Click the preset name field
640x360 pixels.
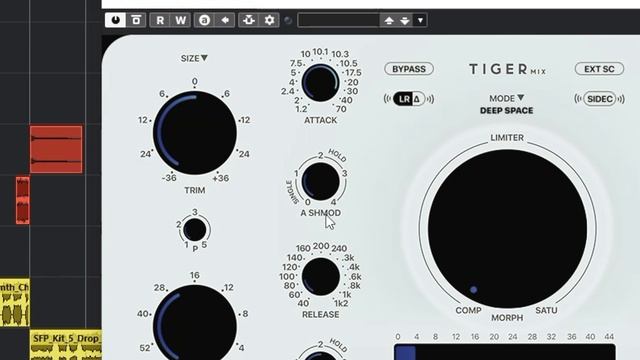[x=339, y=20]
